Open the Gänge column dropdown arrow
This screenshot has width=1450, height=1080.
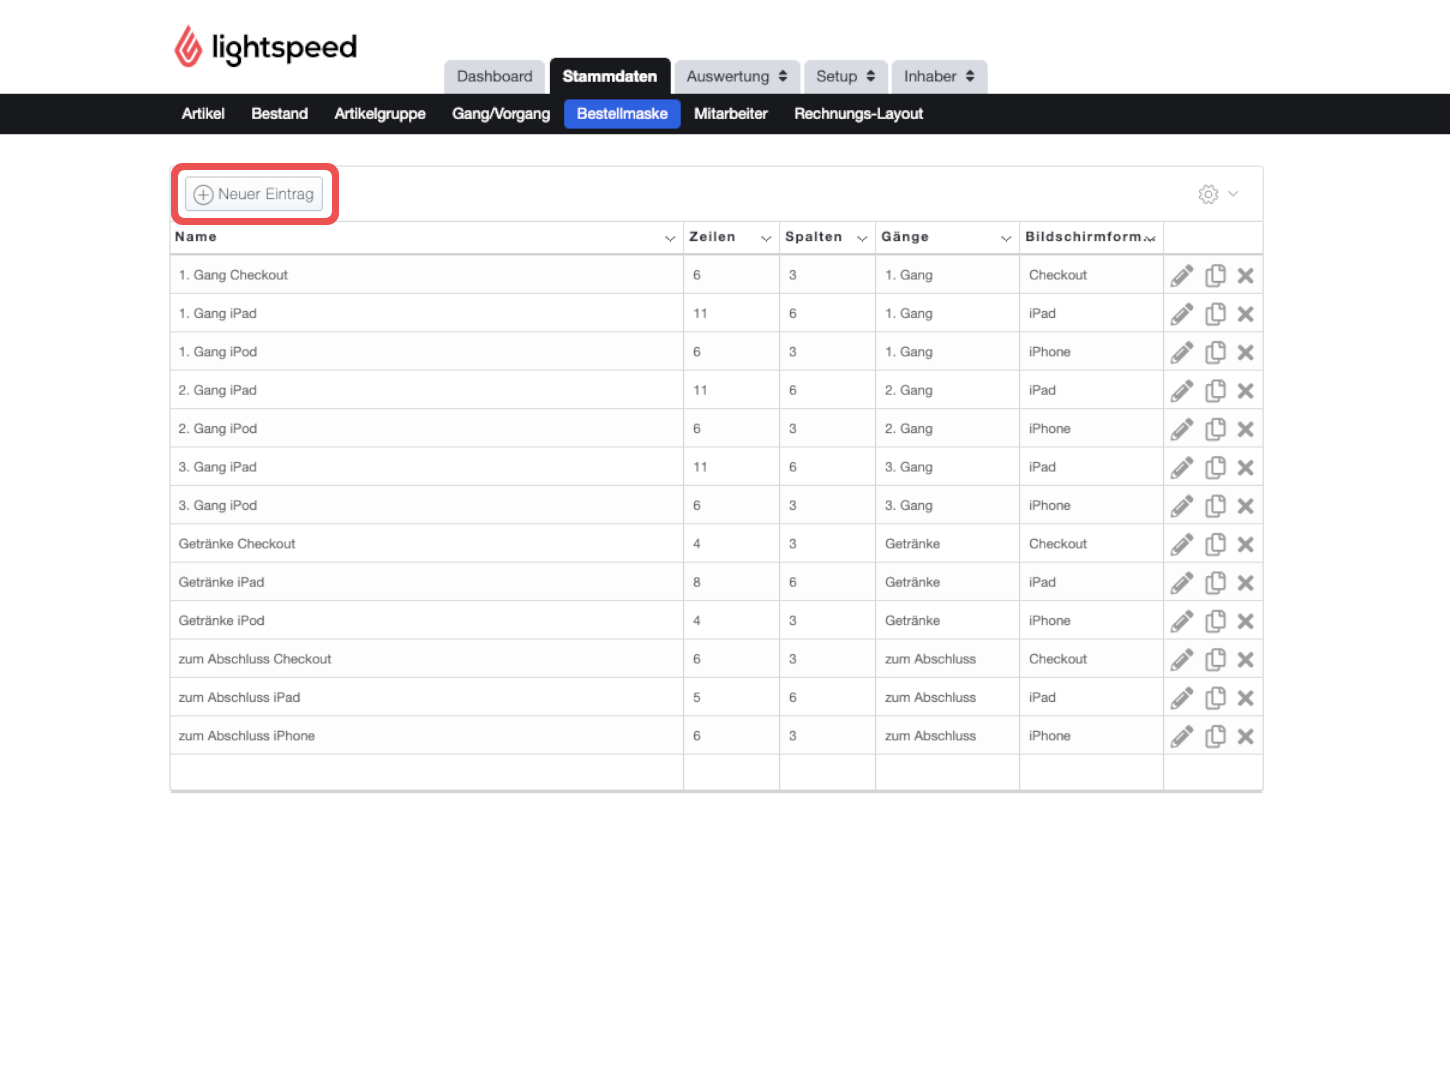[1006, 238]
